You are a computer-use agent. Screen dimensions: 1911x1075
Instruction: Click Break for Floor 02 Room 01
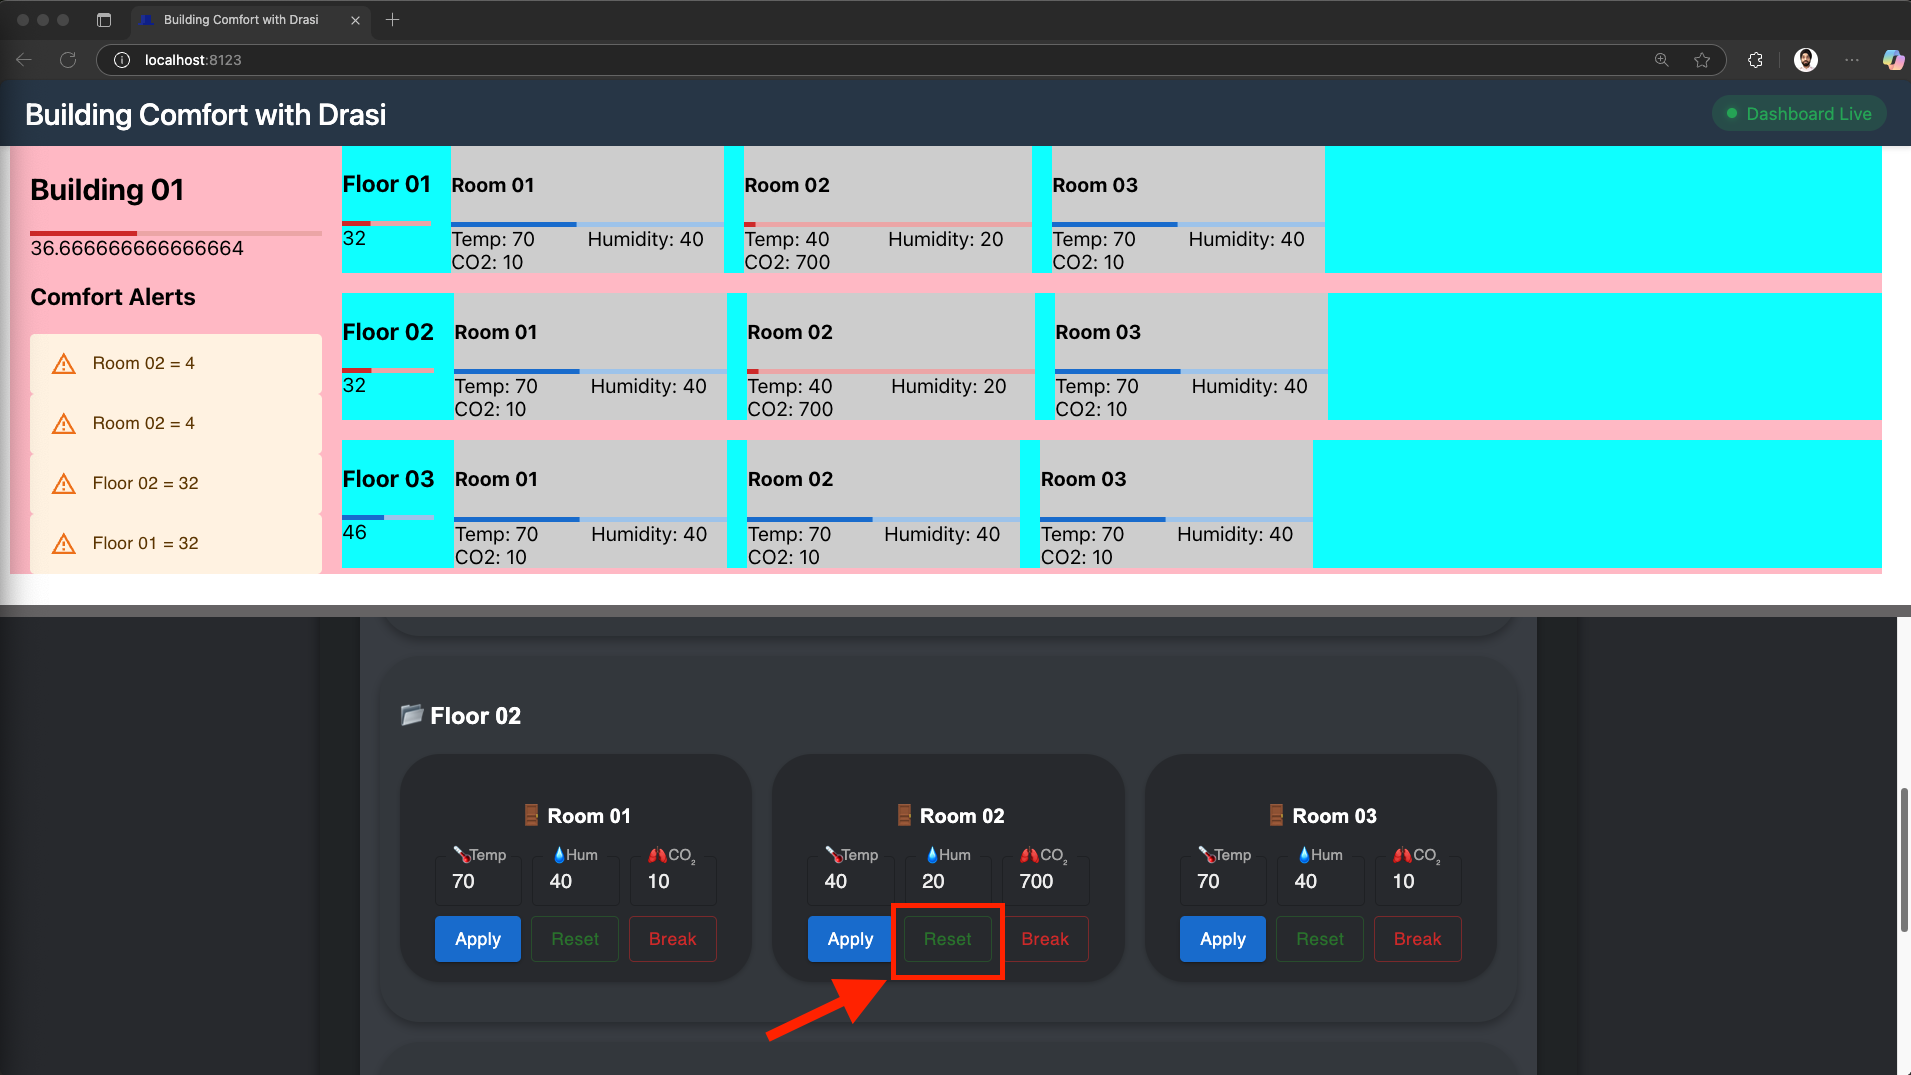[x=672, y=939]
